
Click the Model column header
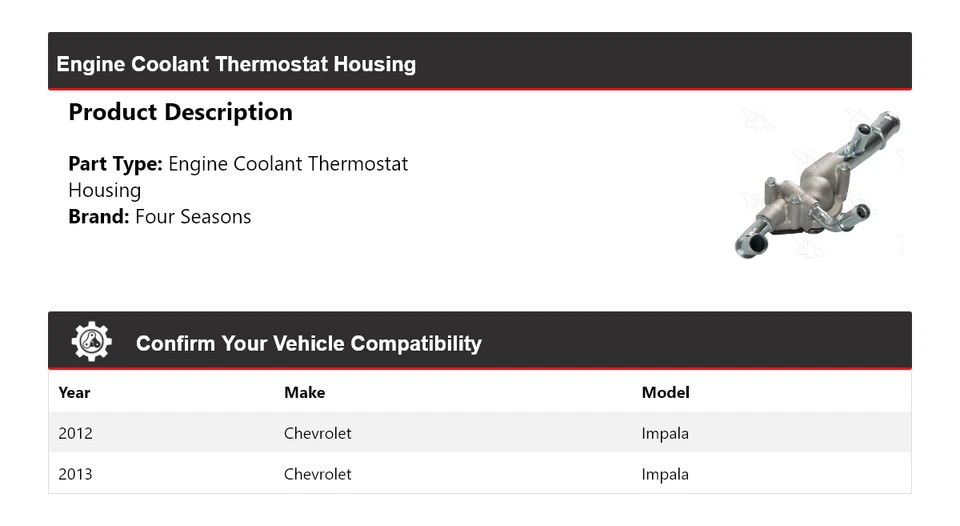coord(665,392)
